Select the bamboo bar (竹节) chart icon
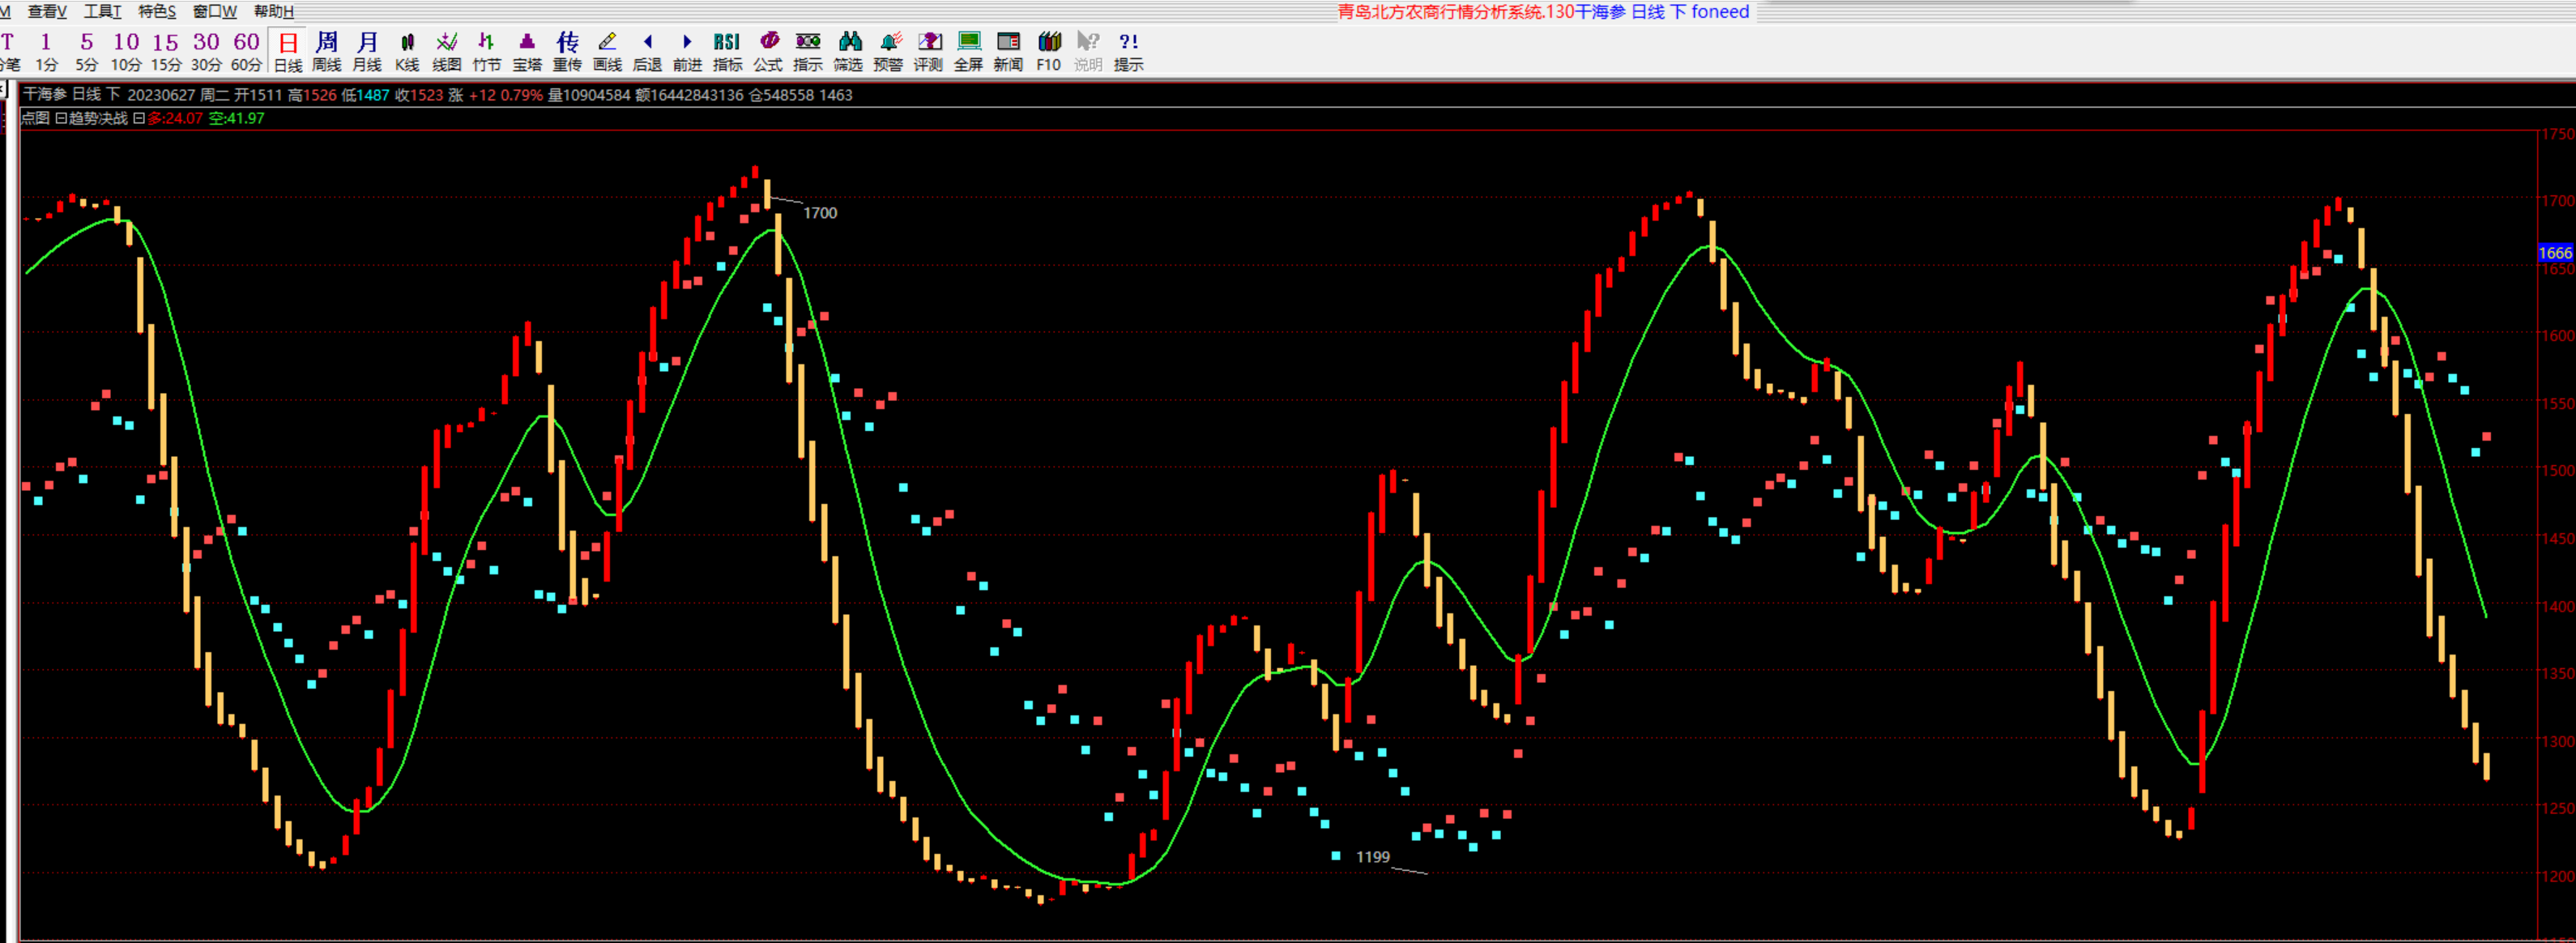Screen dimensions: 2576x943 coord(487,51)
